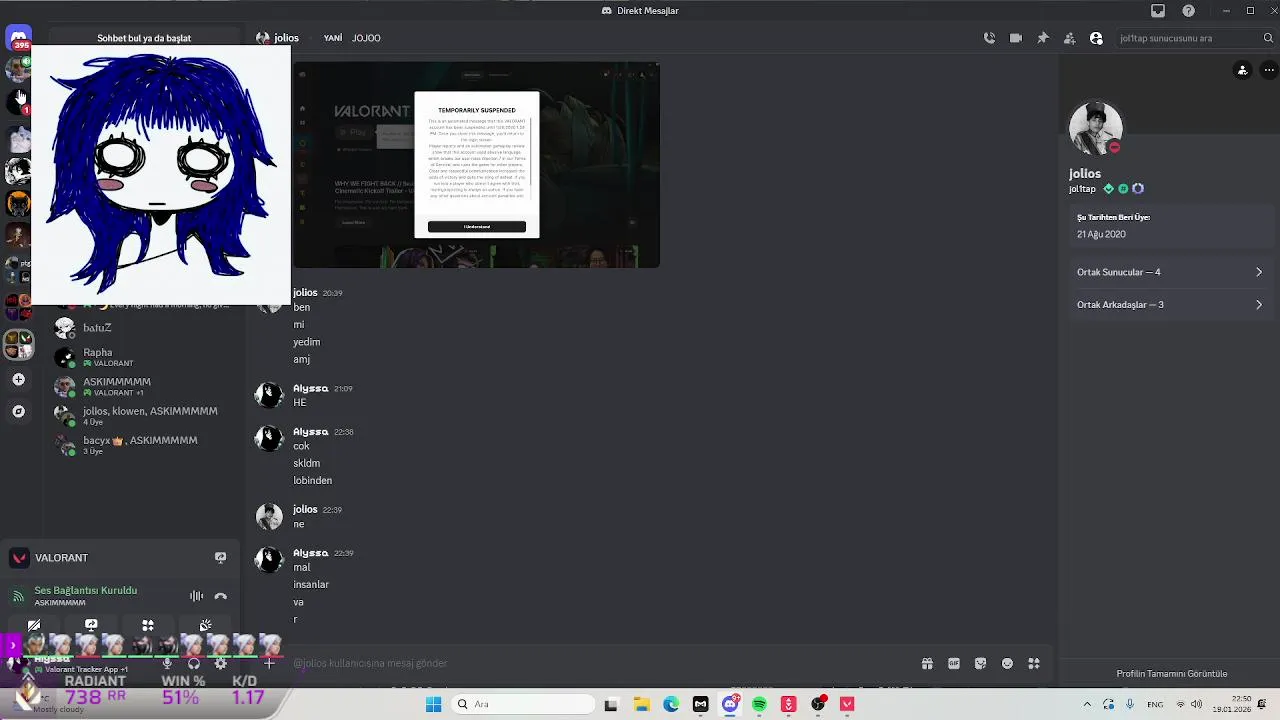The image size is (1280, 720).
Task: Open the apps launcher in chat bar
Action: [1034, 663]
